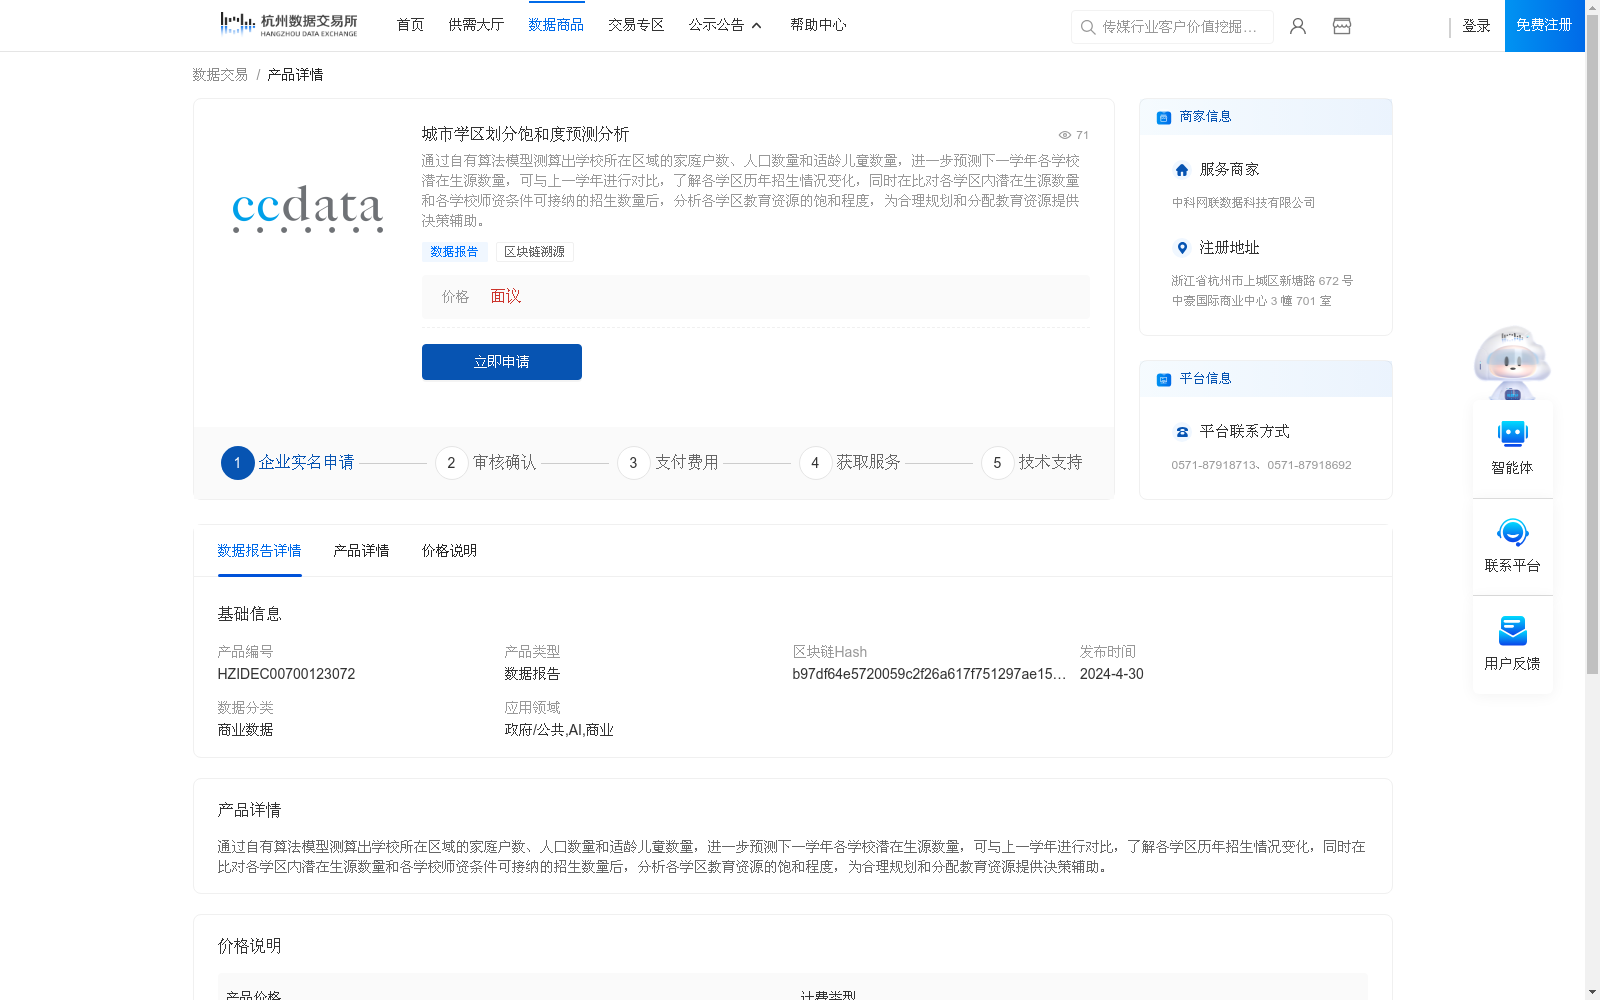Expand the 公示公告 dropdown menu
The image size is (1600, 1000).
pyautogui.click(x=725, y=25)
